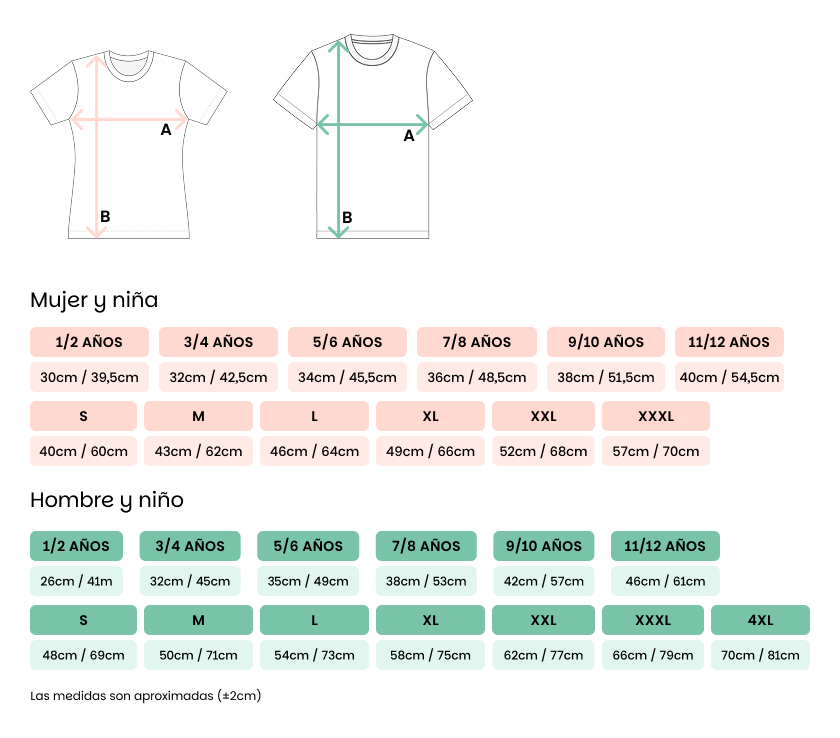Click the 26cm / 41m measurement cell
This screenshot has height=738, width=840.
76,581
